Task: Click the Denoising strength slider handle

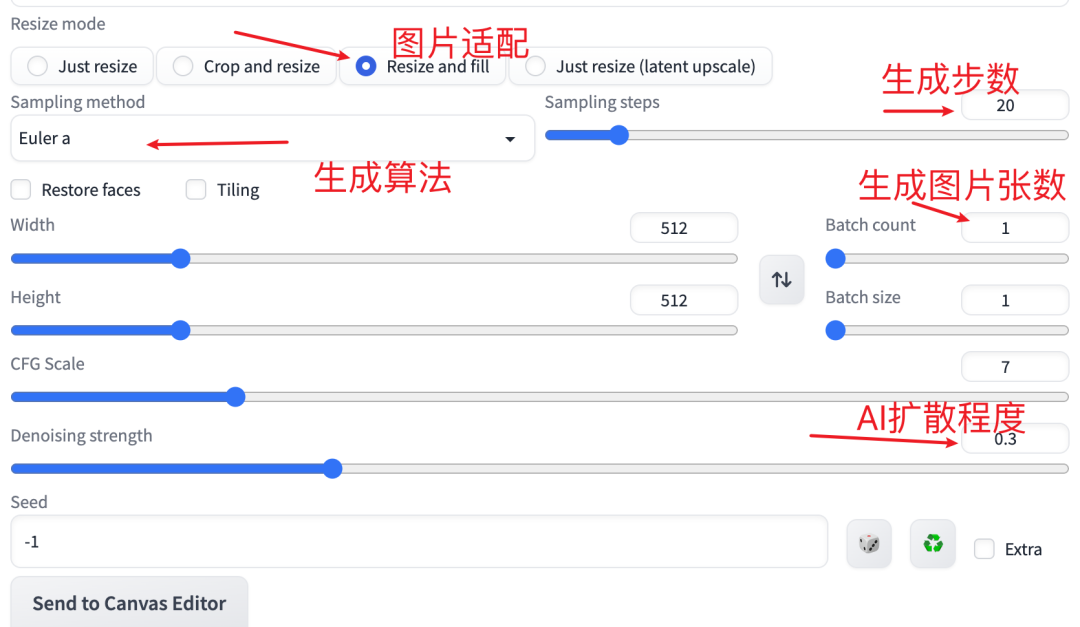Action: point(333,469)
